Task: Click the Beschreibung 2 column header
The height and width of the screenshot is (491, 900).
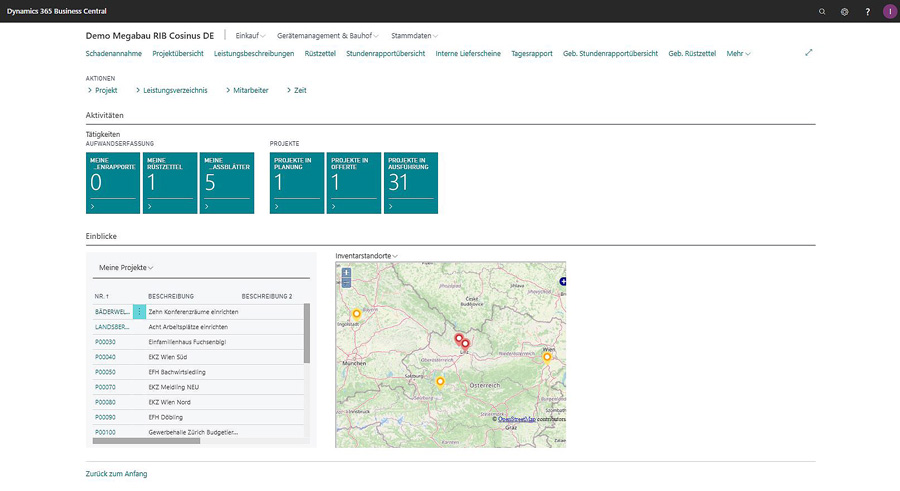Action: pos(267,296)
